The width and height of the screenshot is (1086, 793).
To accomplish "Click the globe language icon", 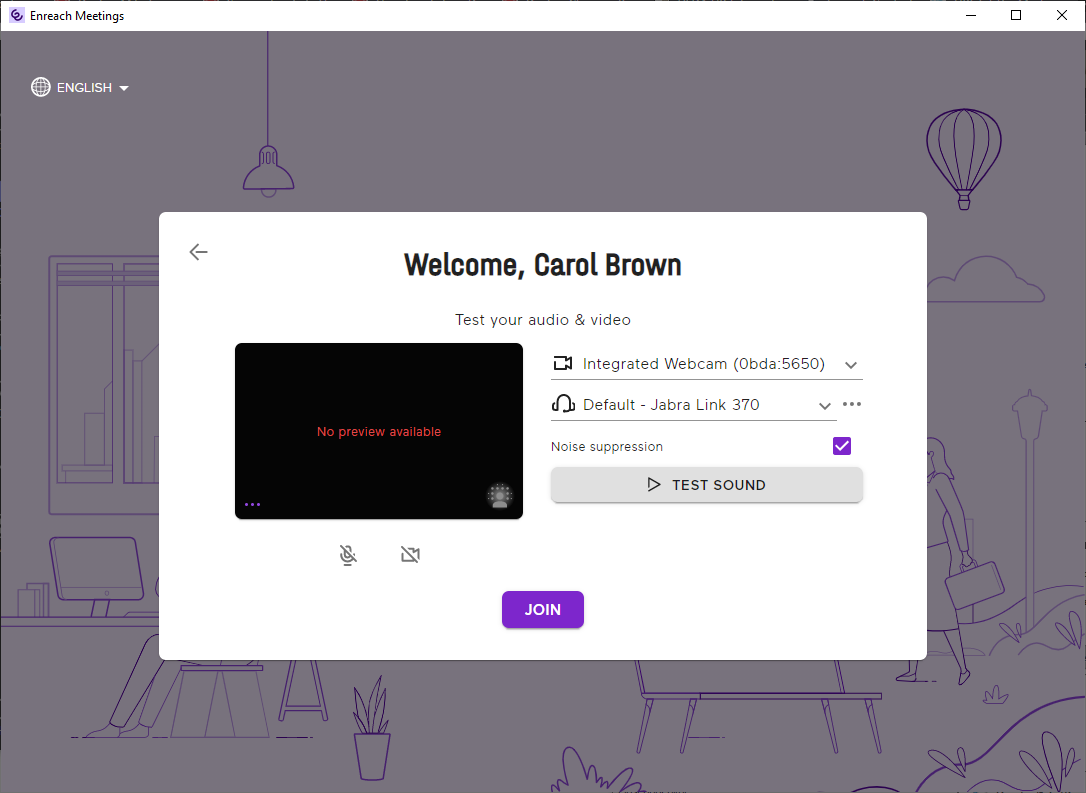I will pyautogui.click(x=41, y=88).
